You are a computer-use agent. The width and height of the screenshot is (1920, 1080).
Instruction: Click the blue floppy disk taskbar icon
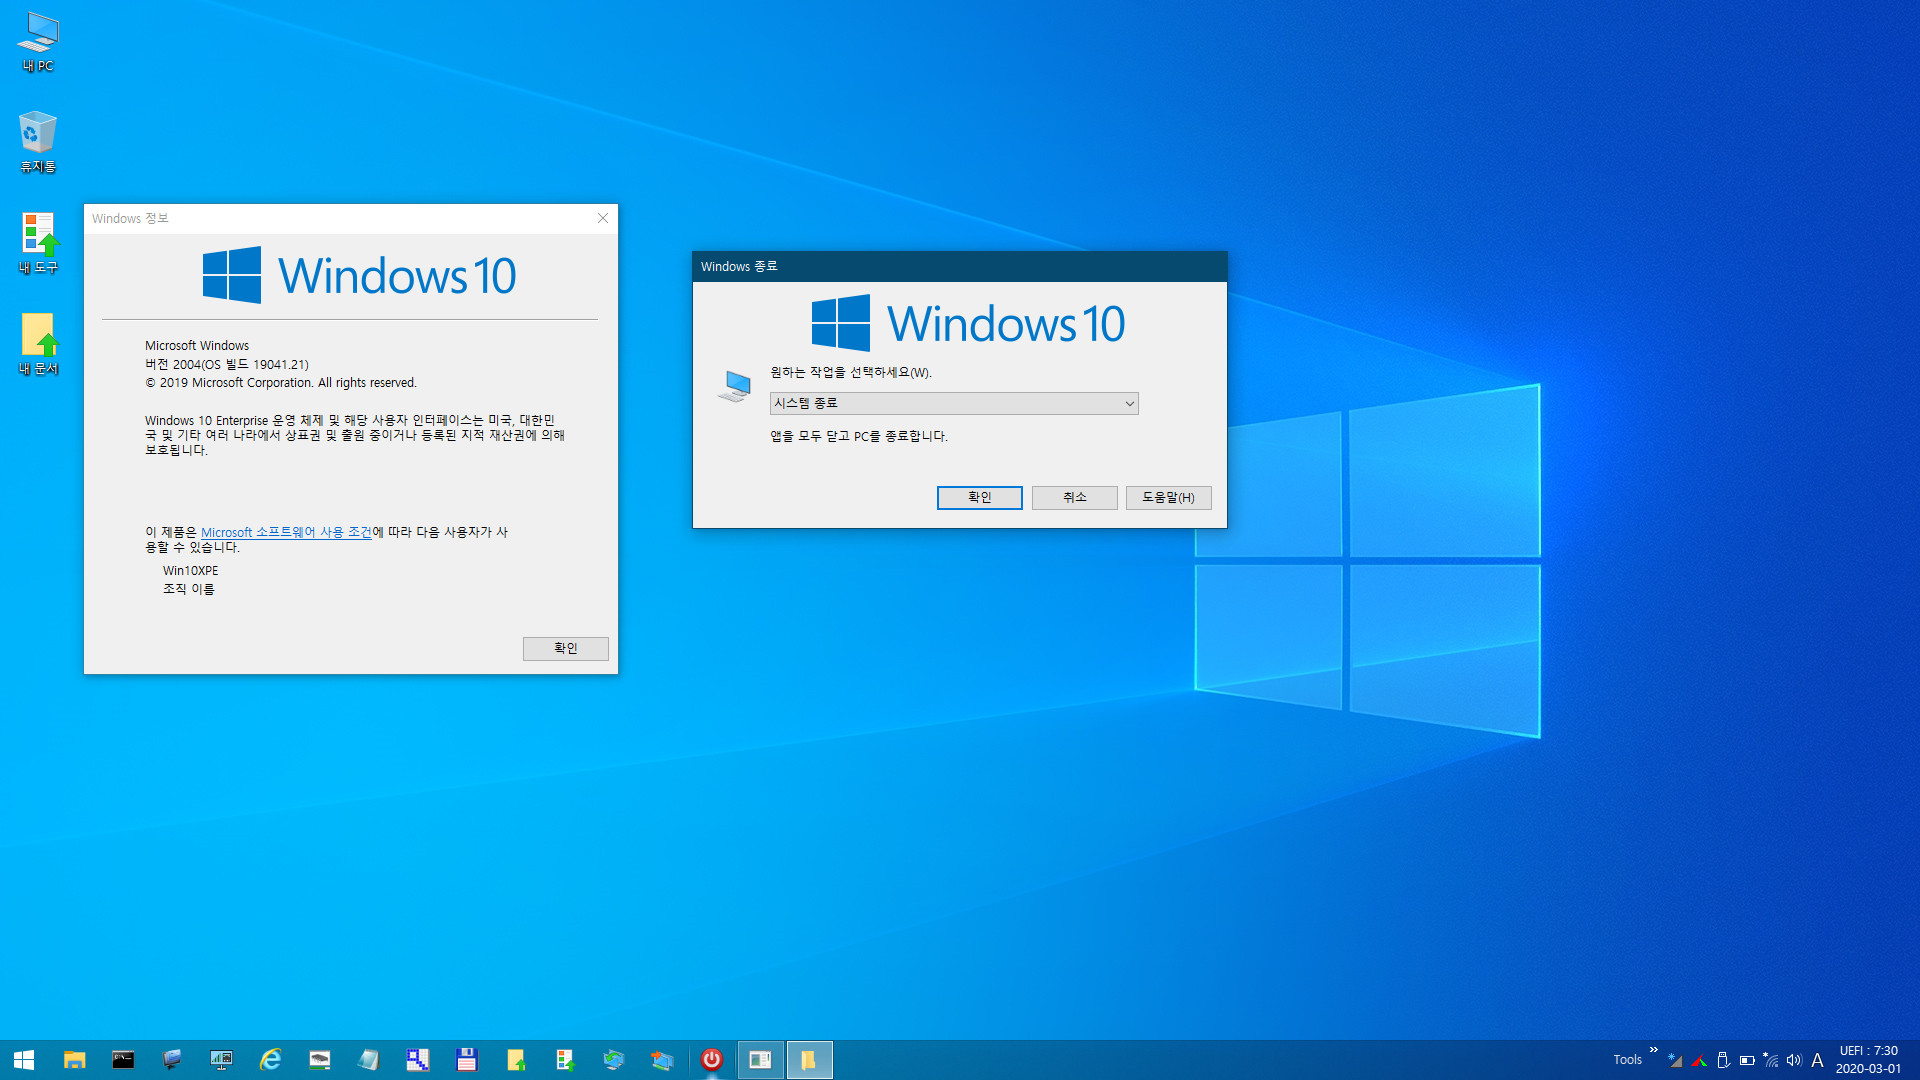click(x=466, y=1060)
